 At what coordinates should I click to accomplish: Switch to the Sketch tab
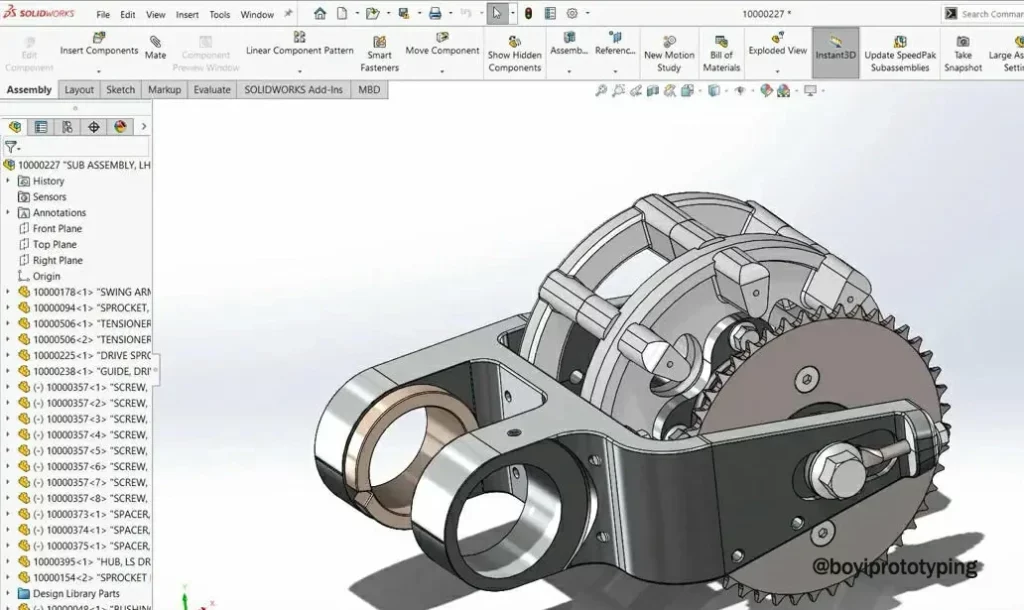click(121, 89)
